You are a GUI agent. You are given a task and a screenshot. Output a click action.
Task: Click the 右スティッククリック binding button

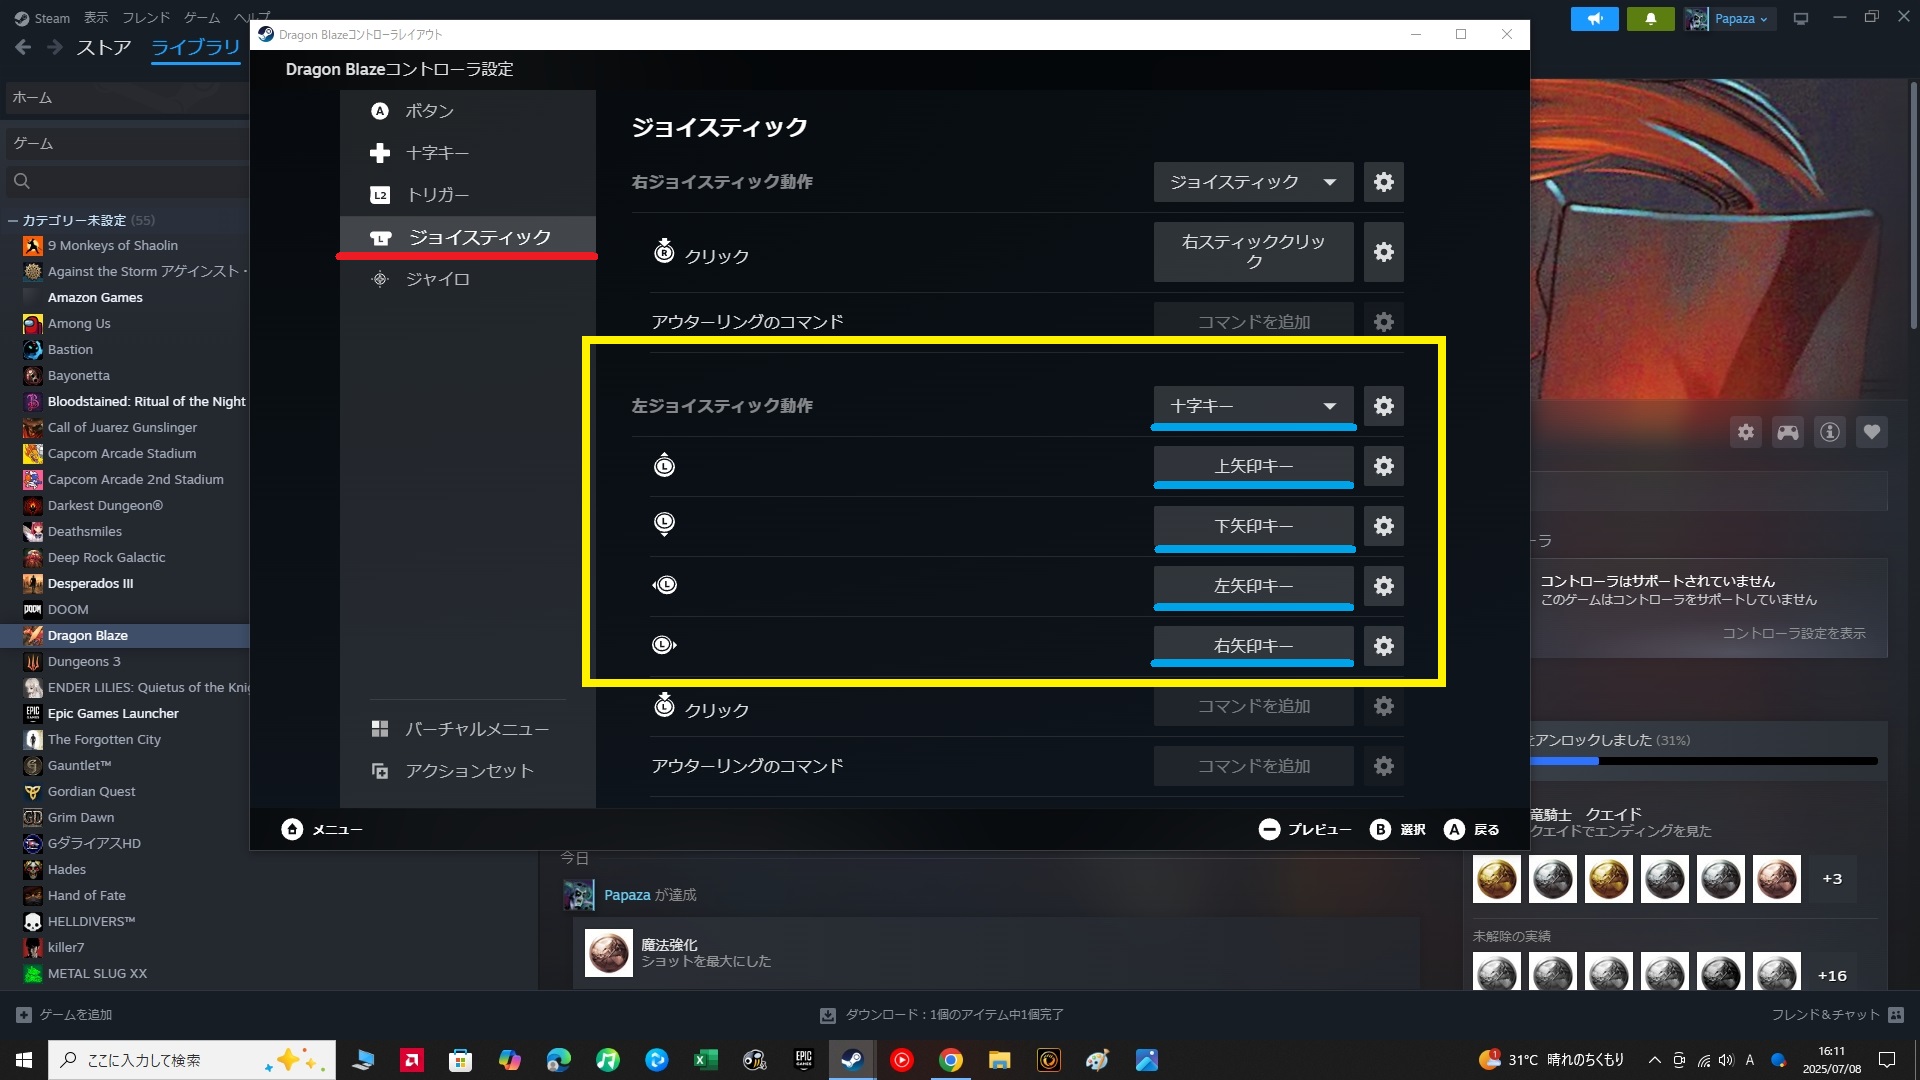pos(1252,252)
